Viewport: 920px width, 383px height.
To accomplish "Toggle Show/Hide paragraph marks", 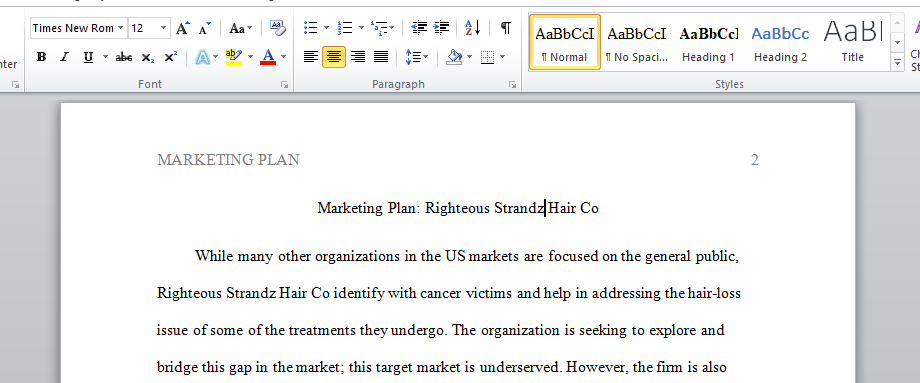I will (505, 28).
